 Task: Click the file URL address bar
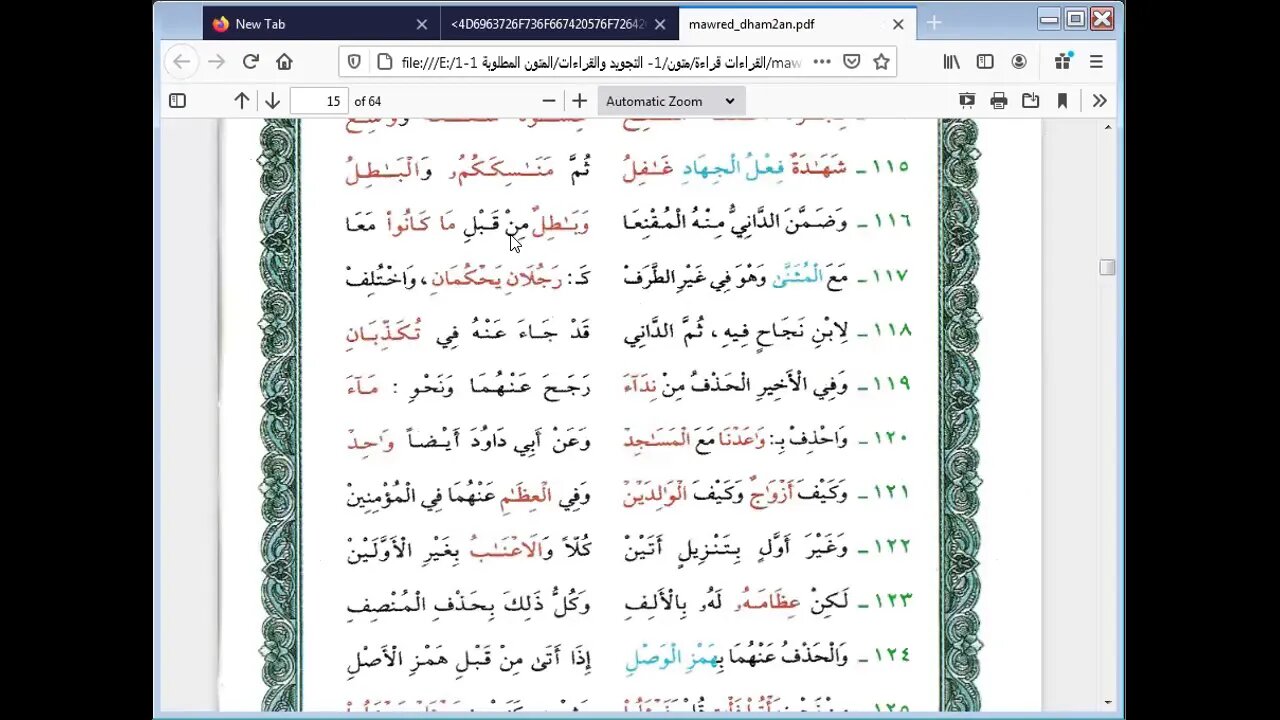tap(600, 62)
